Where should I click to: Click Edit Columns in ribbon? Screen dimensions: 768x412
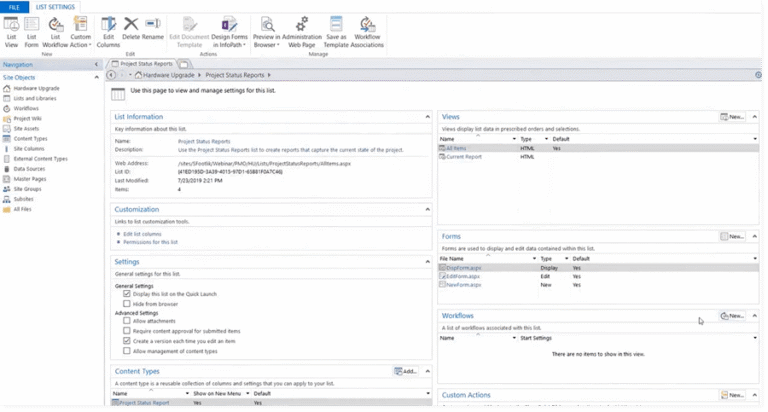[108, 32]
